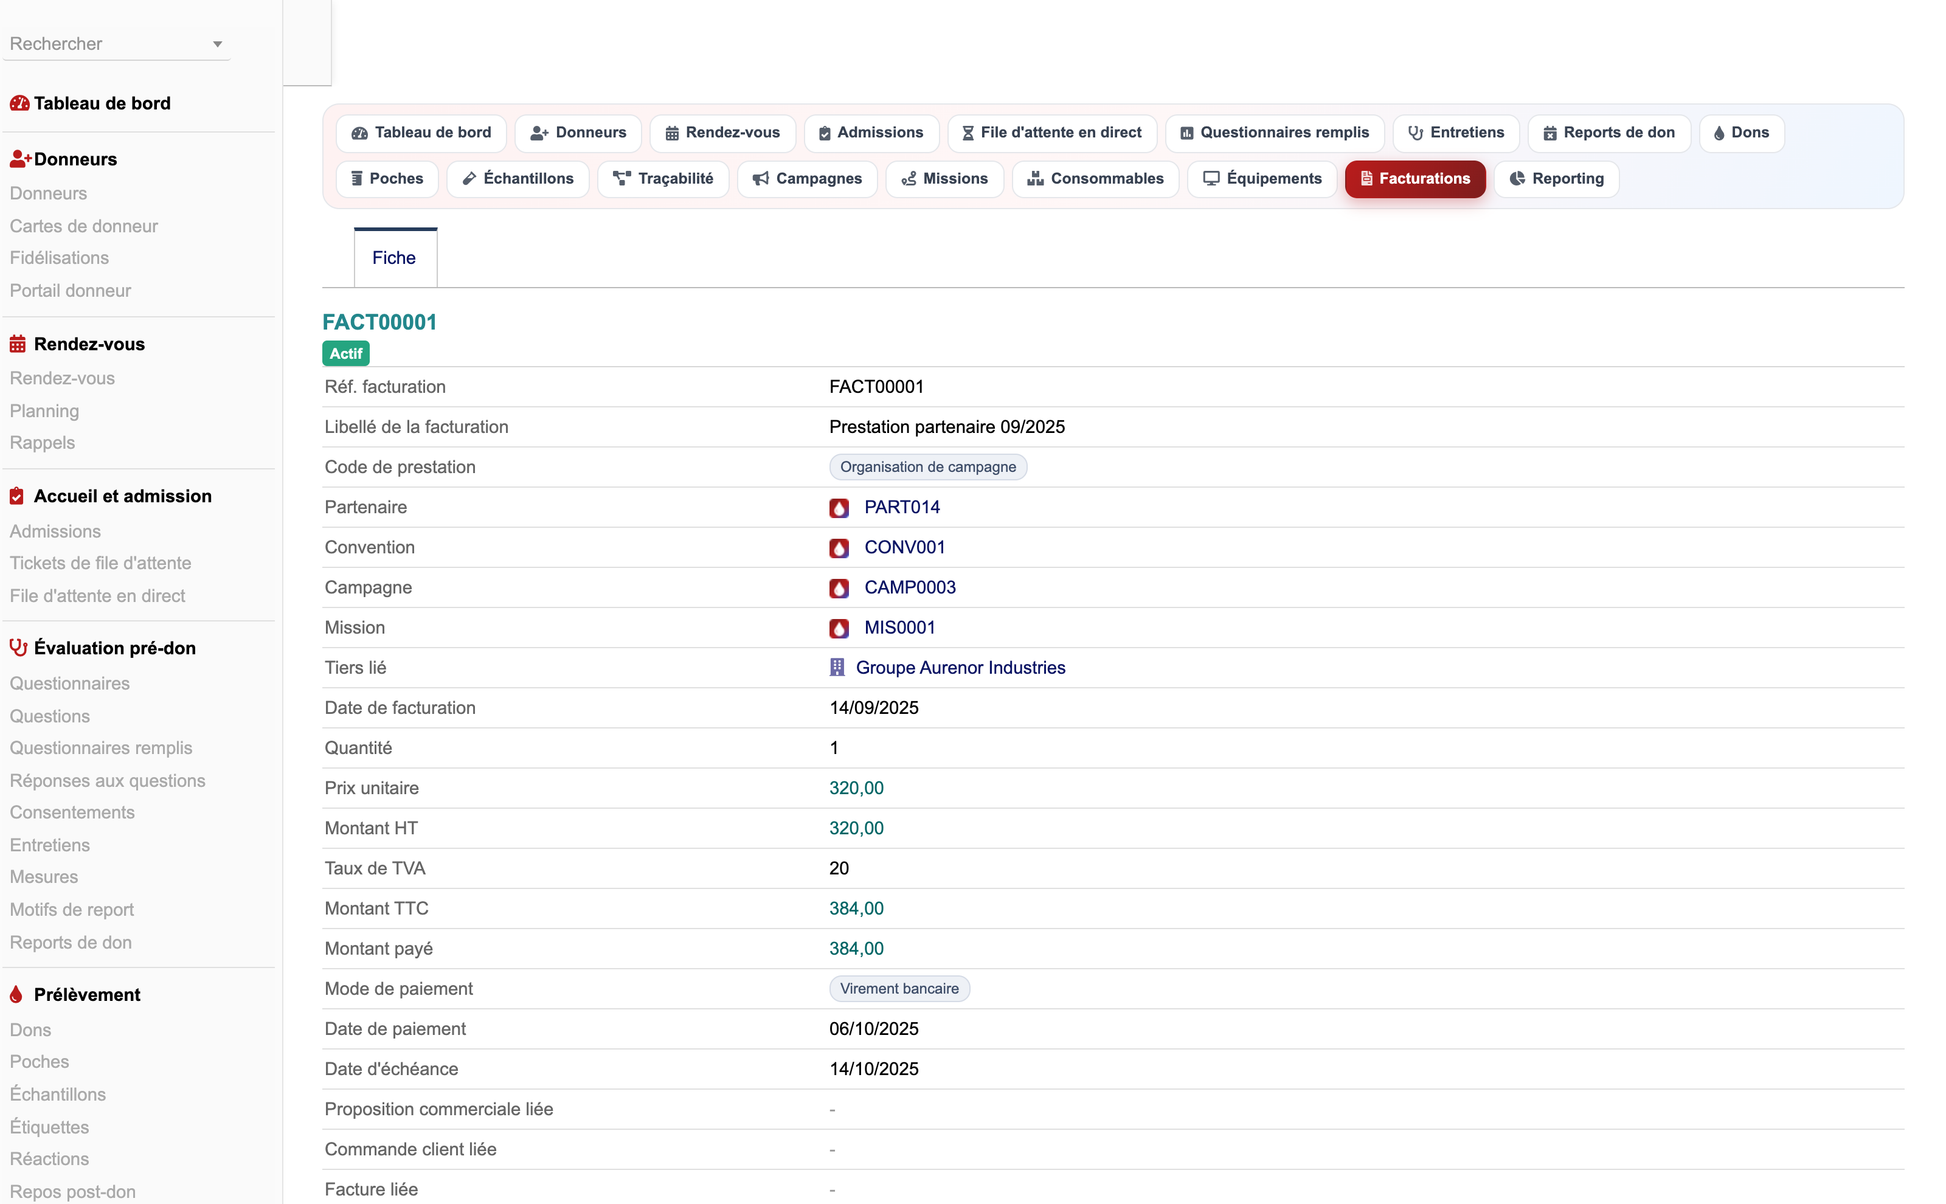Open campaign link CAMP0003
The image size is (1946, 1204).
(910, 588)
